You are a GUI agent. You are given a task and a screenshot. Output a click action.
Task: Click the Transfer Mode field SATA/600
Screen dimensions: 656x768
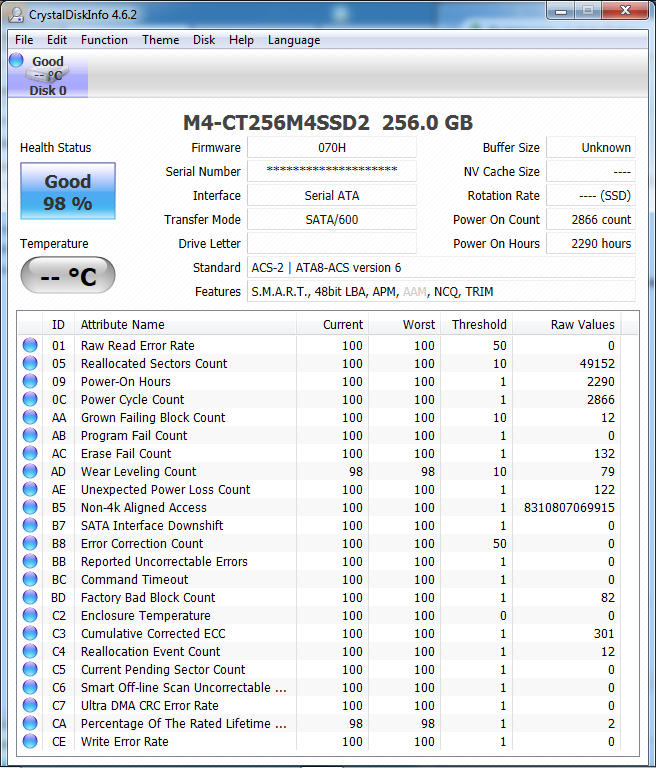click(332, 219)
